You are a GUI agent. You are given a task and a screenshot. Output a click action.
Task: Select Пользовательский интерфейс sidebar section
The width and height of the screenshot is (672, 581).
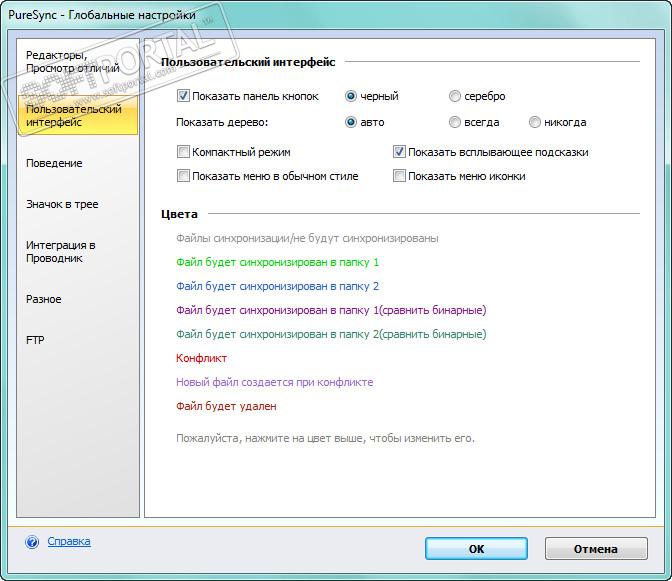78,115
